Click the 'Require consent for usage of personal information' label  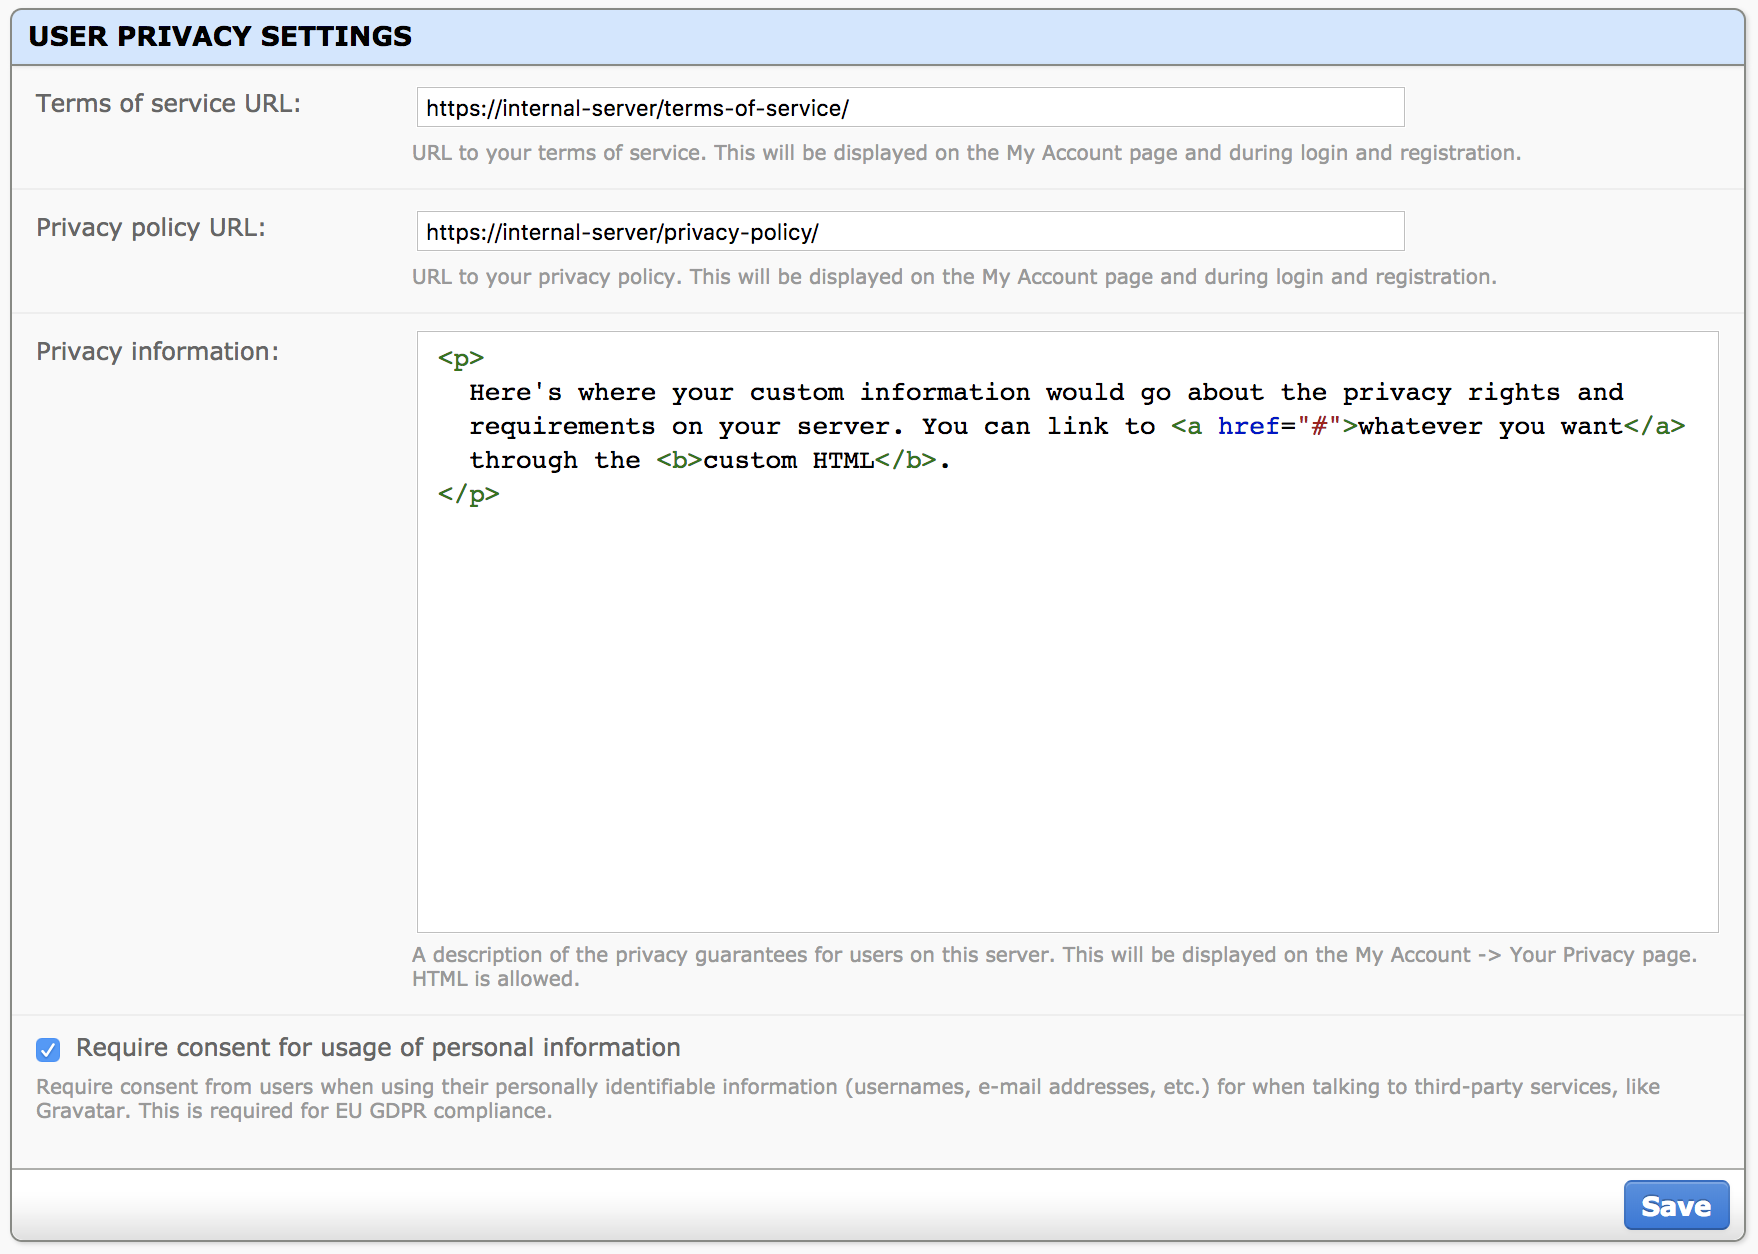click(378, 1048)
